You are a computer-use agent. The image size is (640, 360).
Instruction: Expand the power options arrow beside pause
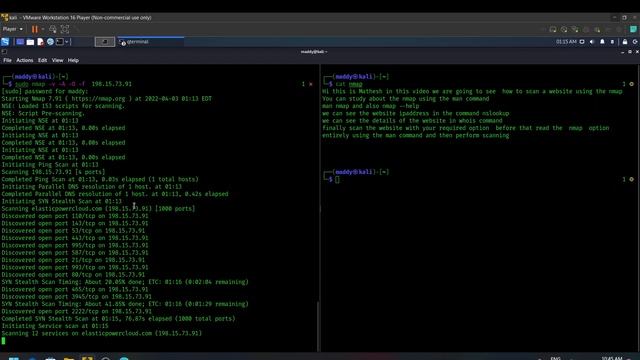tap(42, 29)
